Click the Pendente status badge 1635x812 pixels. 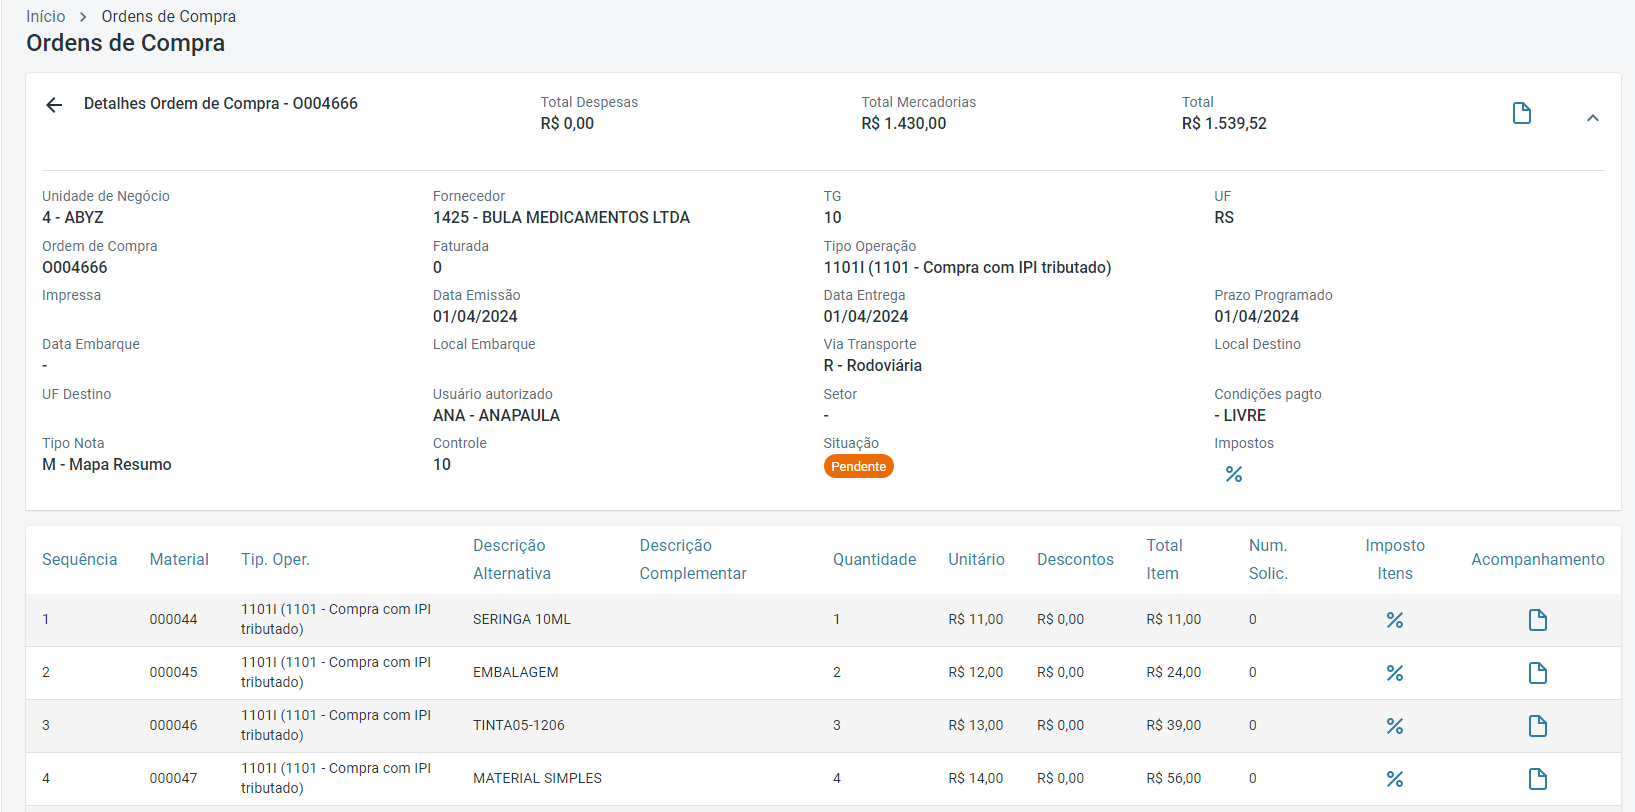point(858,467)
